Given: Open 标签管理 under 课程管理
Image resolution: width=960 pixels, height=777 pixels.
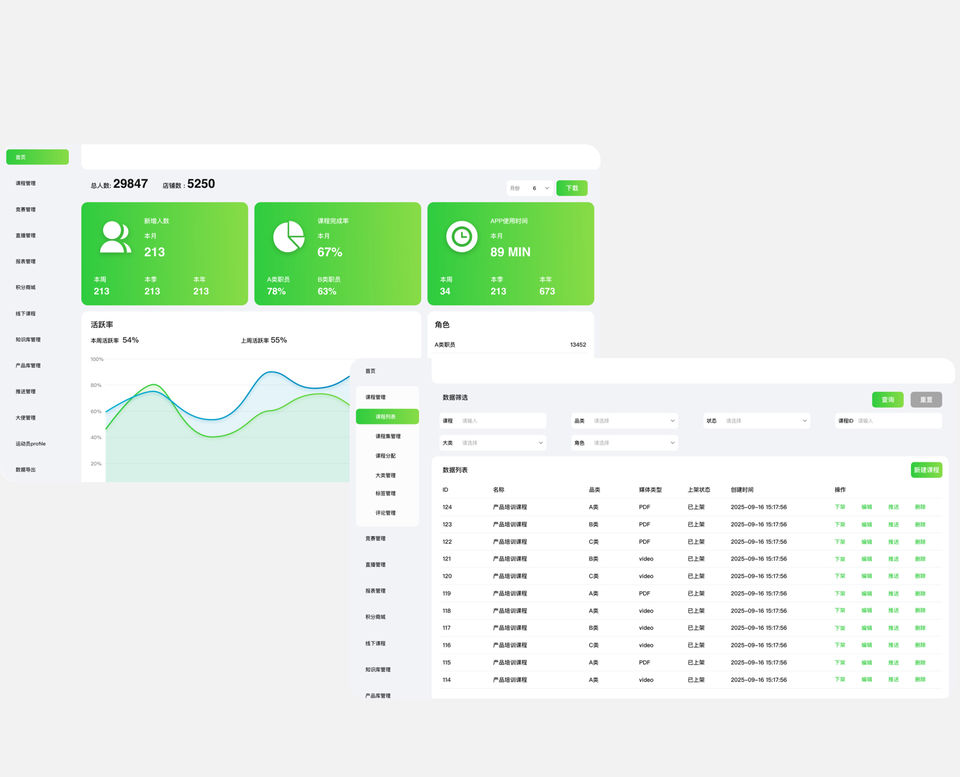Looking at the screenshot, I should point(385,494).
